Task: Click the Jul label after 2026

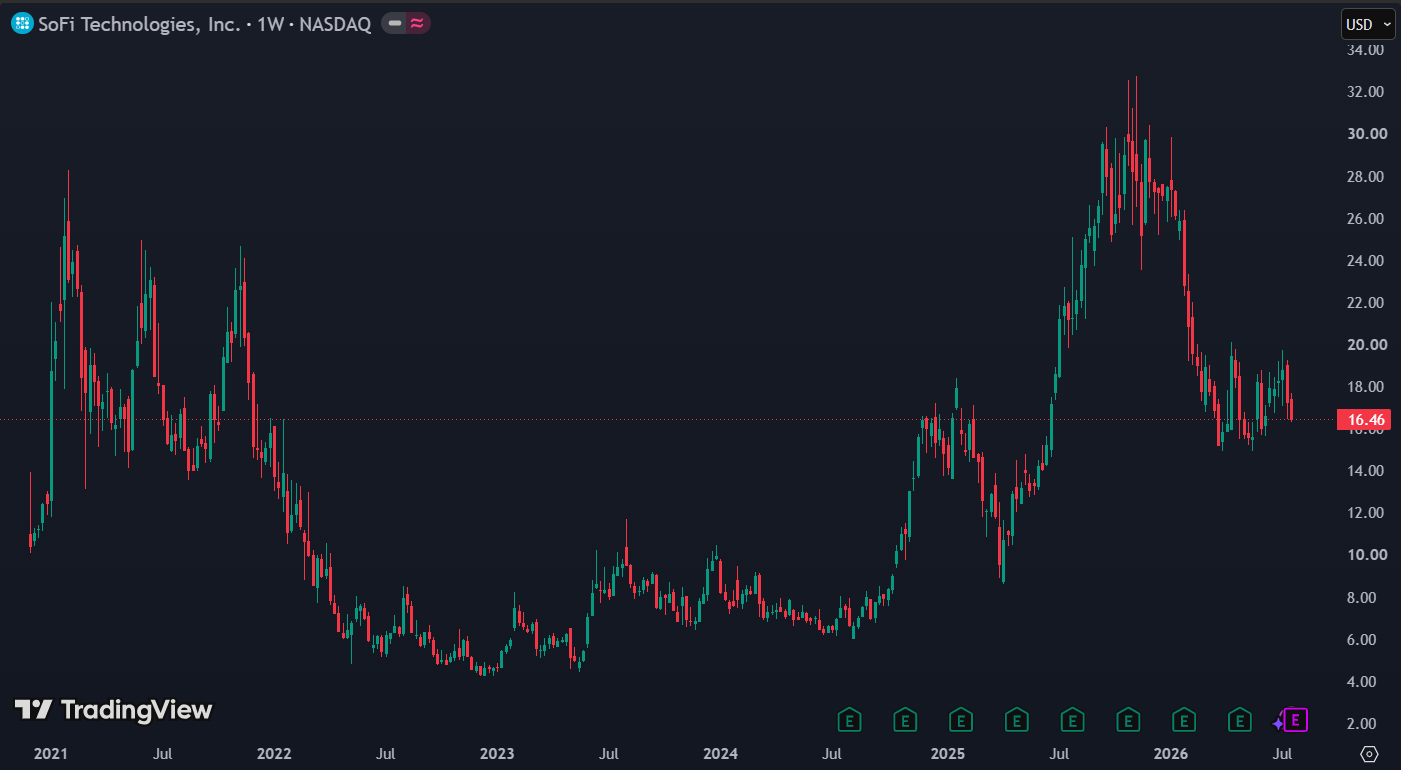Action: click(x=1283, y=752)
